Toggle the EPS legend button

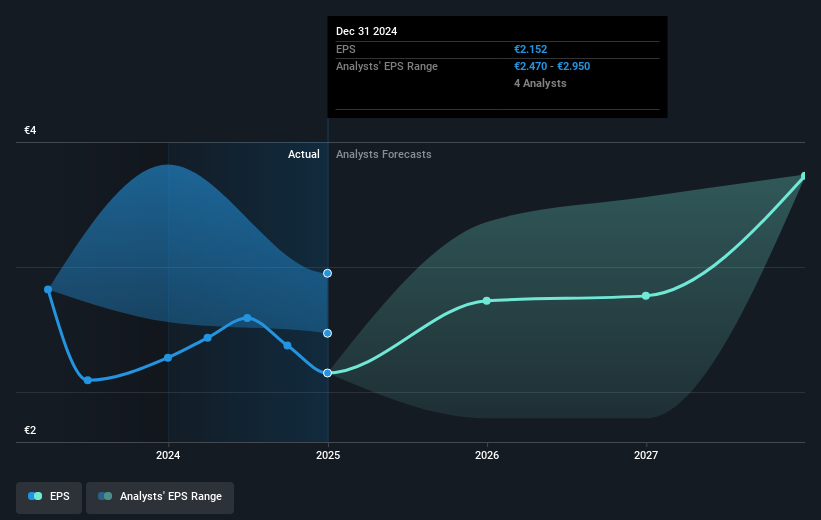(49, 497)
